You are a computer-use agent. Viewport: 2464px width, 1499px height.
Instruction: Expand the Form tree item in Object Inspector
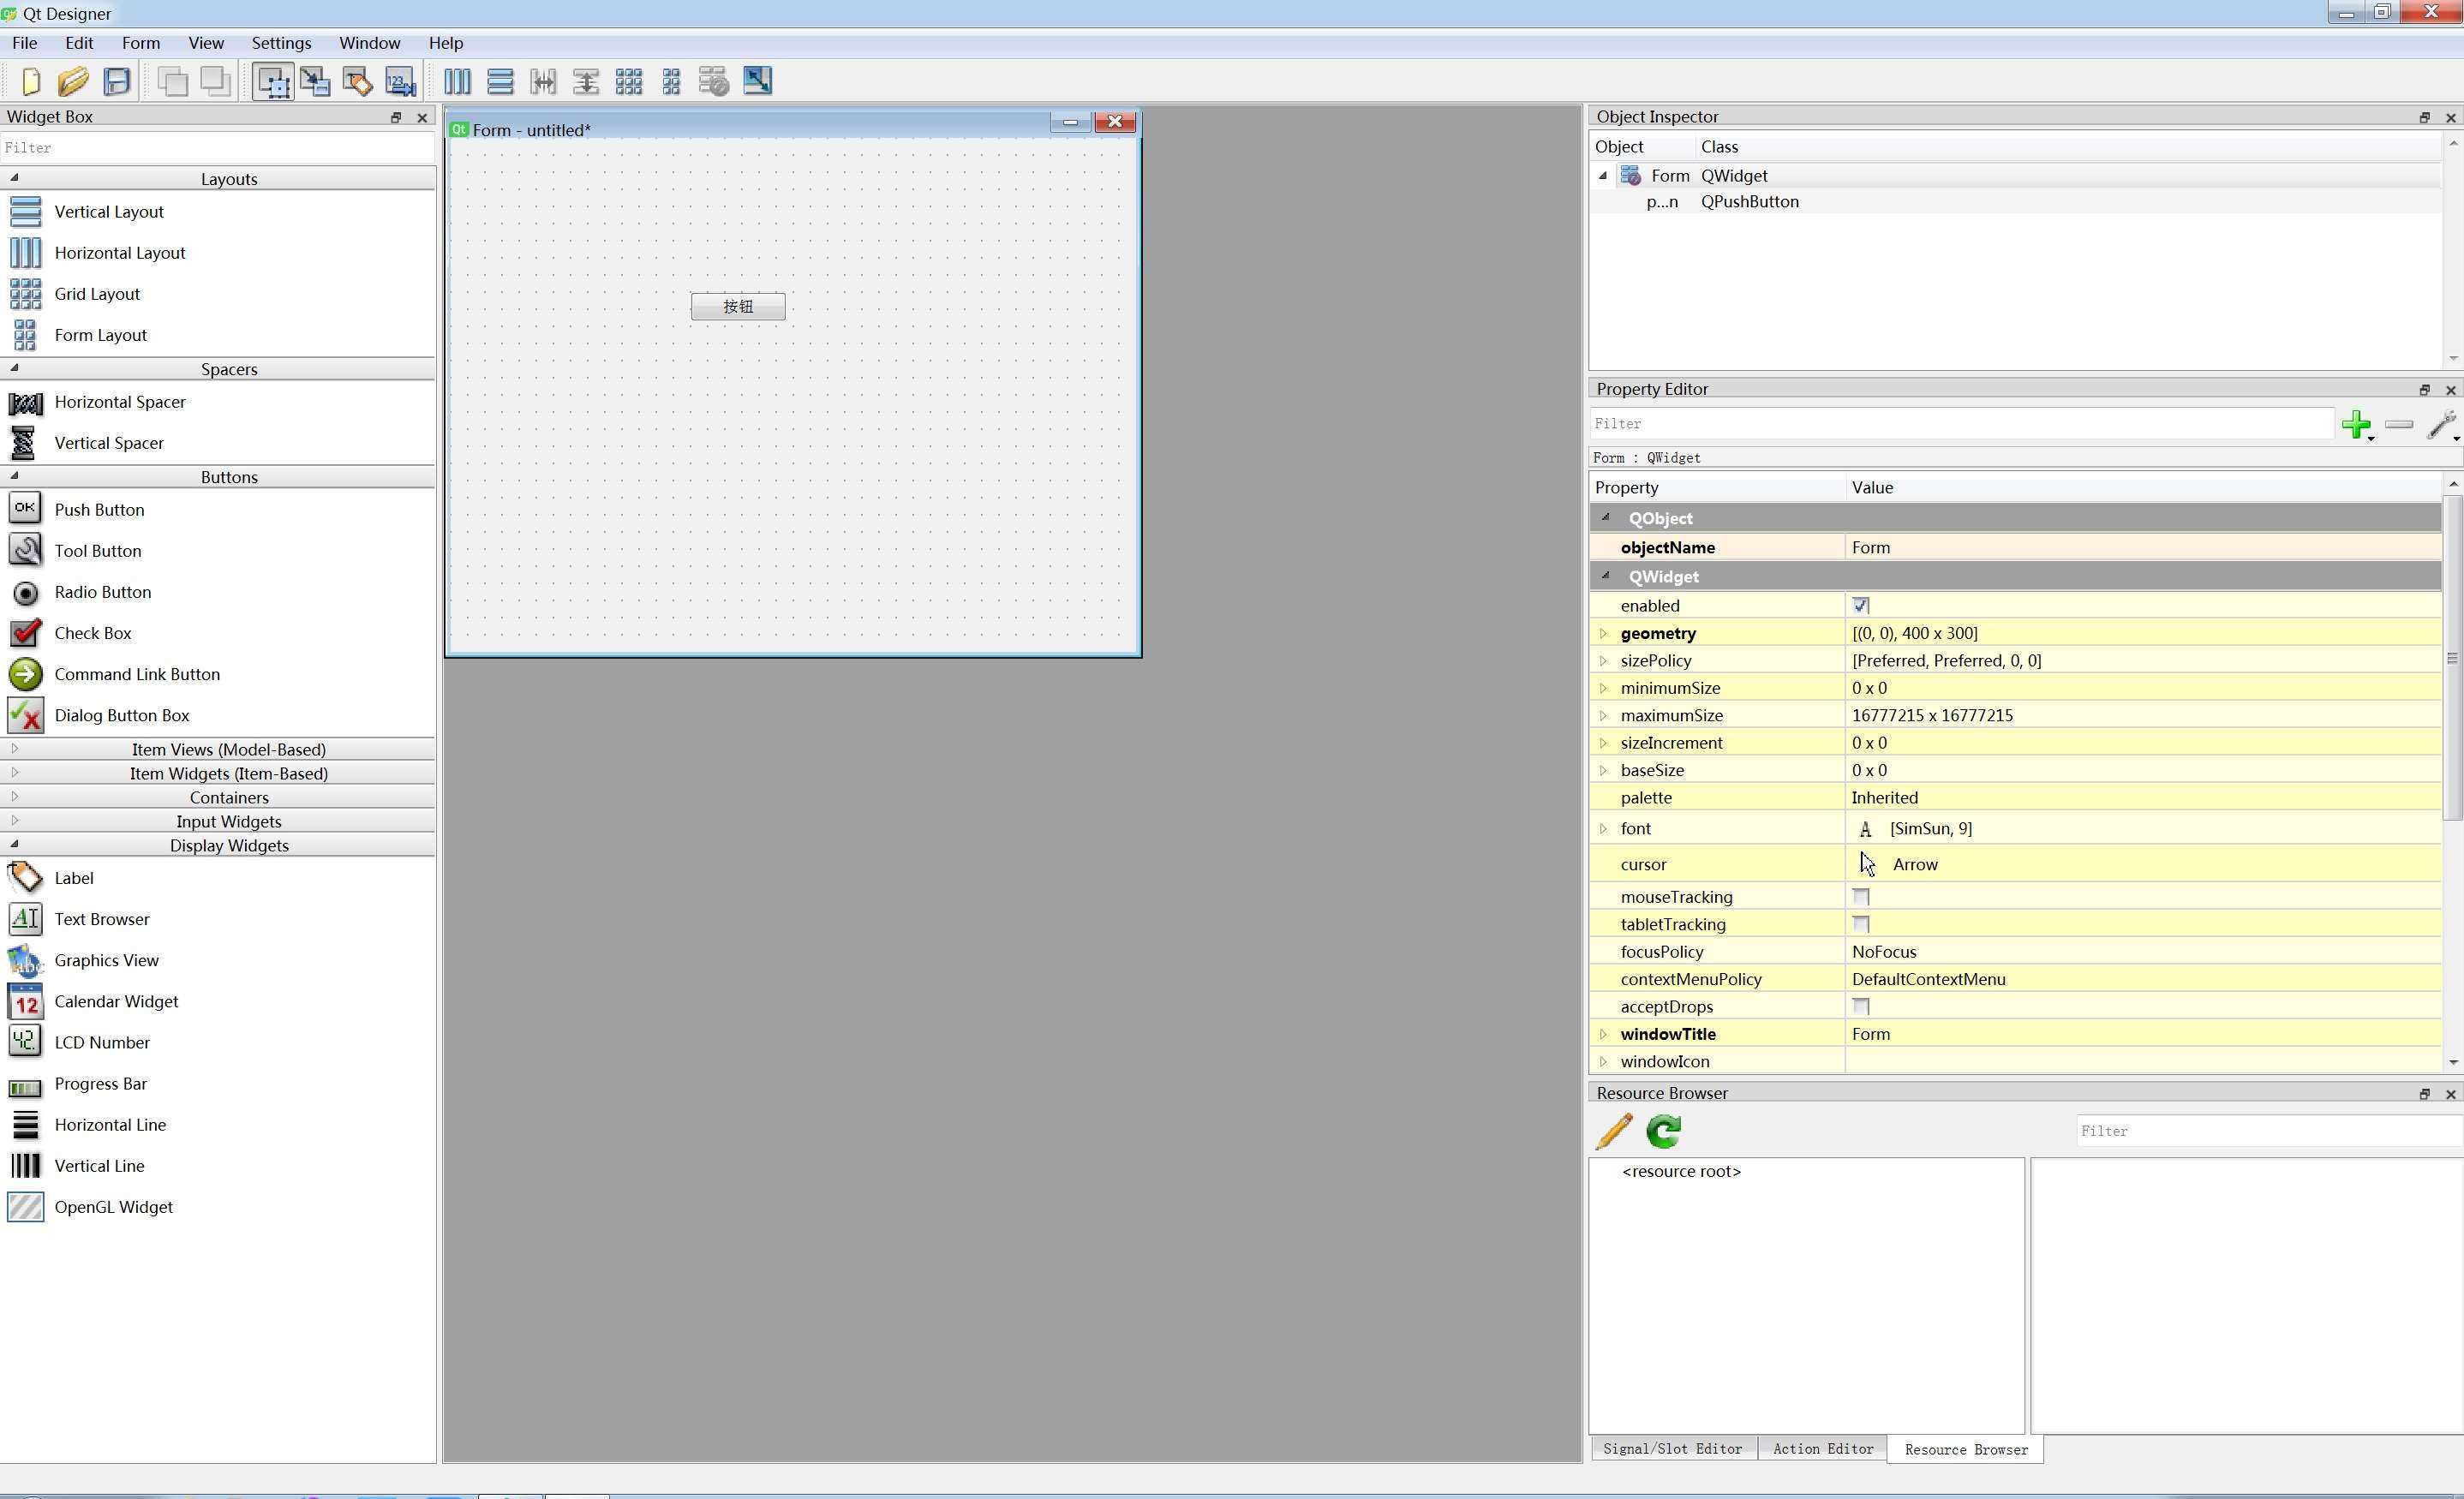[1600, 176]
